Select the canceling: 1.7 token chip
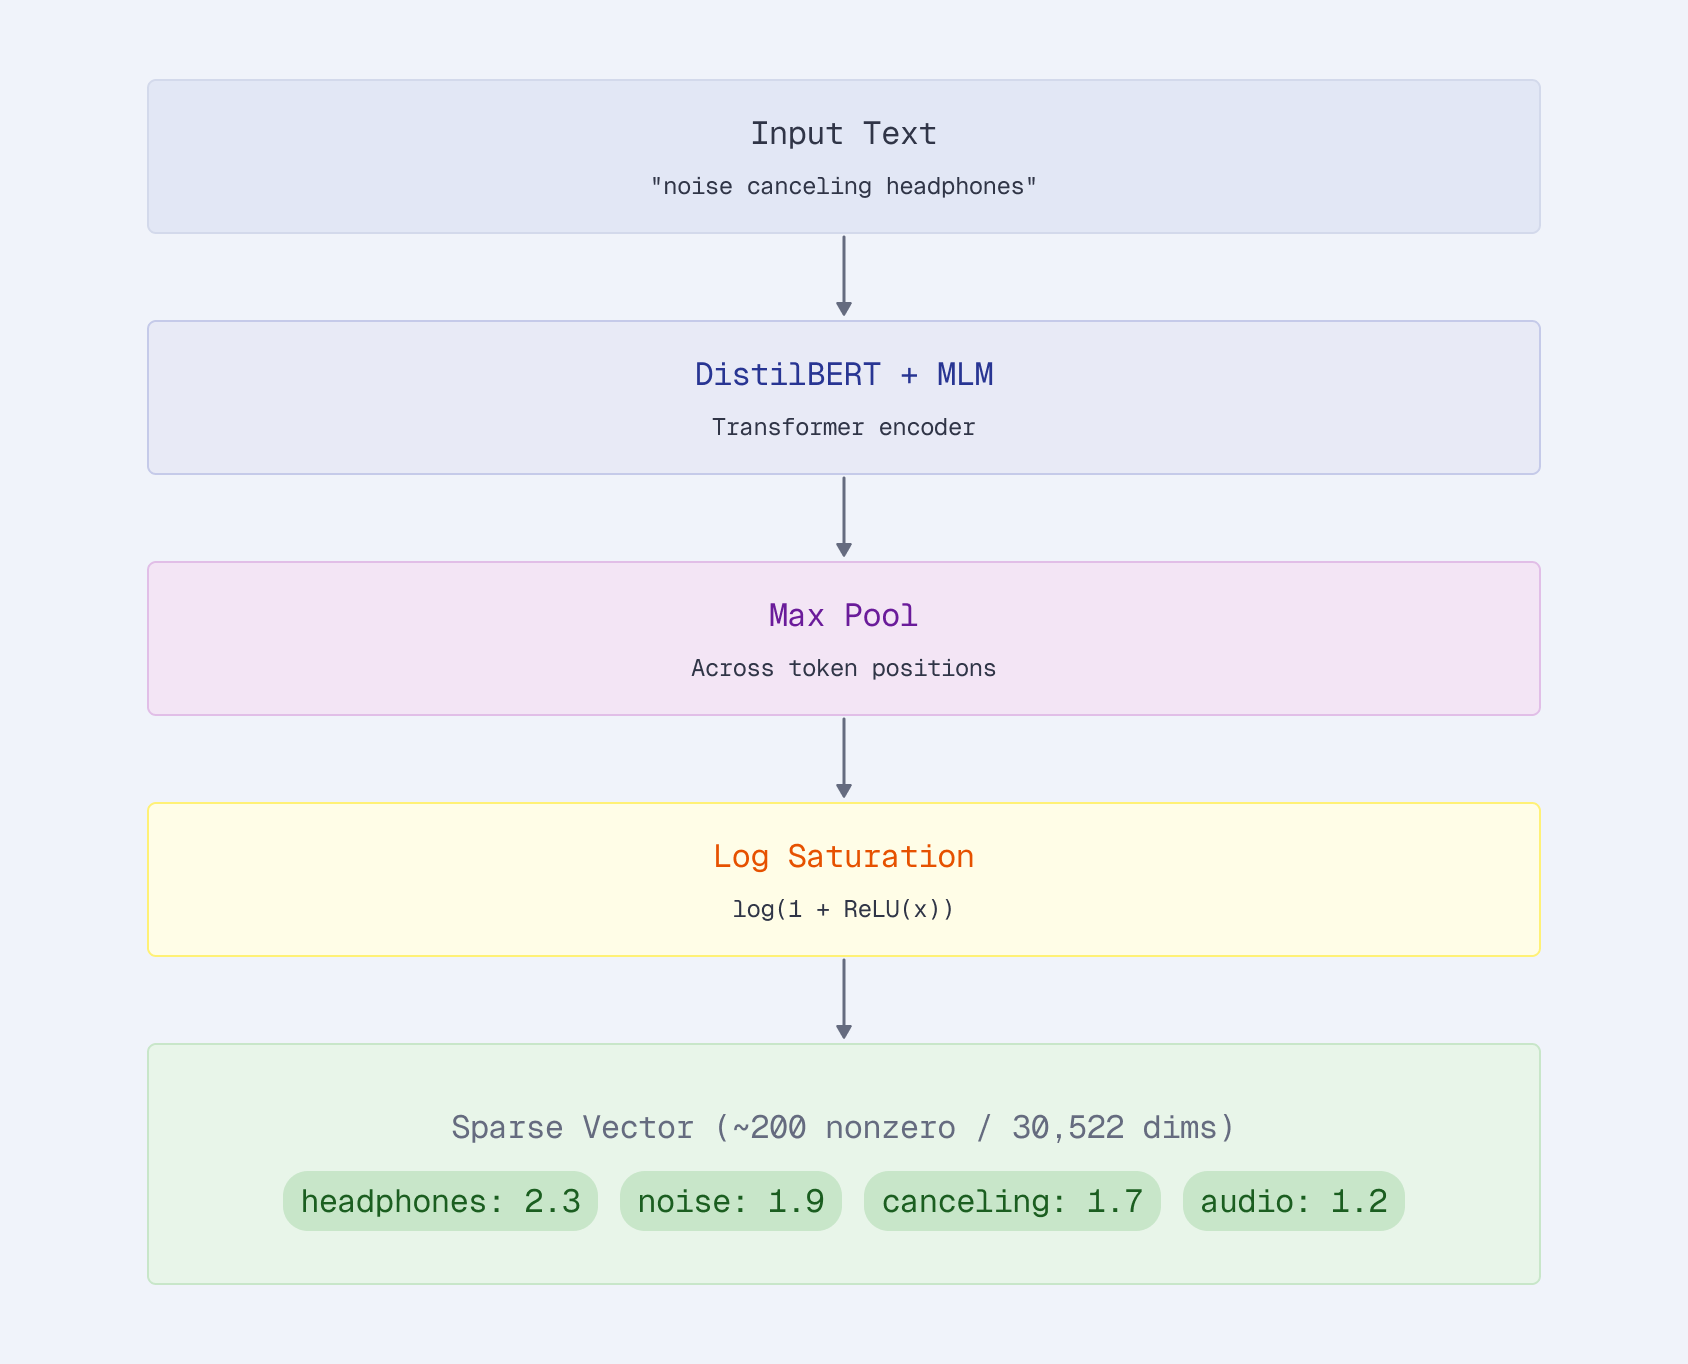Image resolution: width=1688 pixels, height=1364 pixels. [1012, 1201]
